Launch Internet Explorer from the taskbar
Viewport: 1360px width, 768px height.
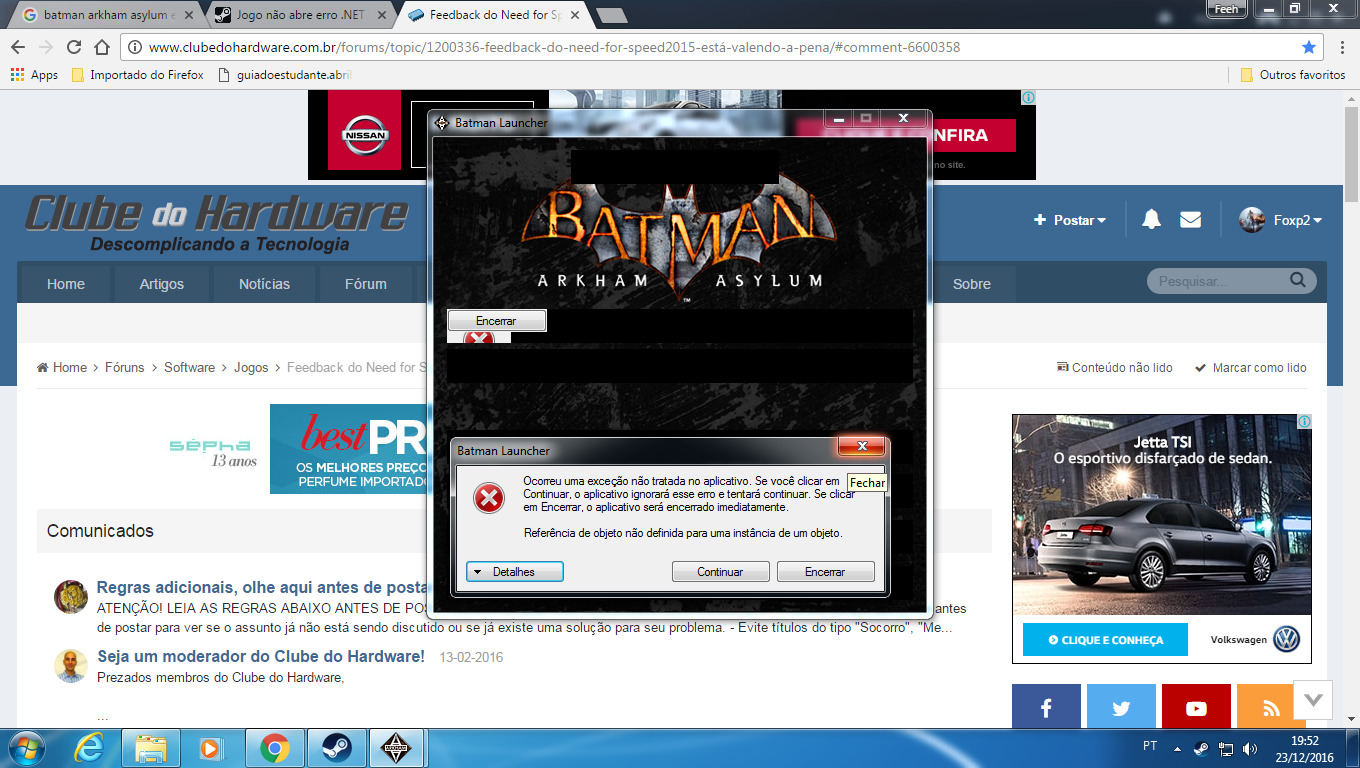tap(91, 748)
